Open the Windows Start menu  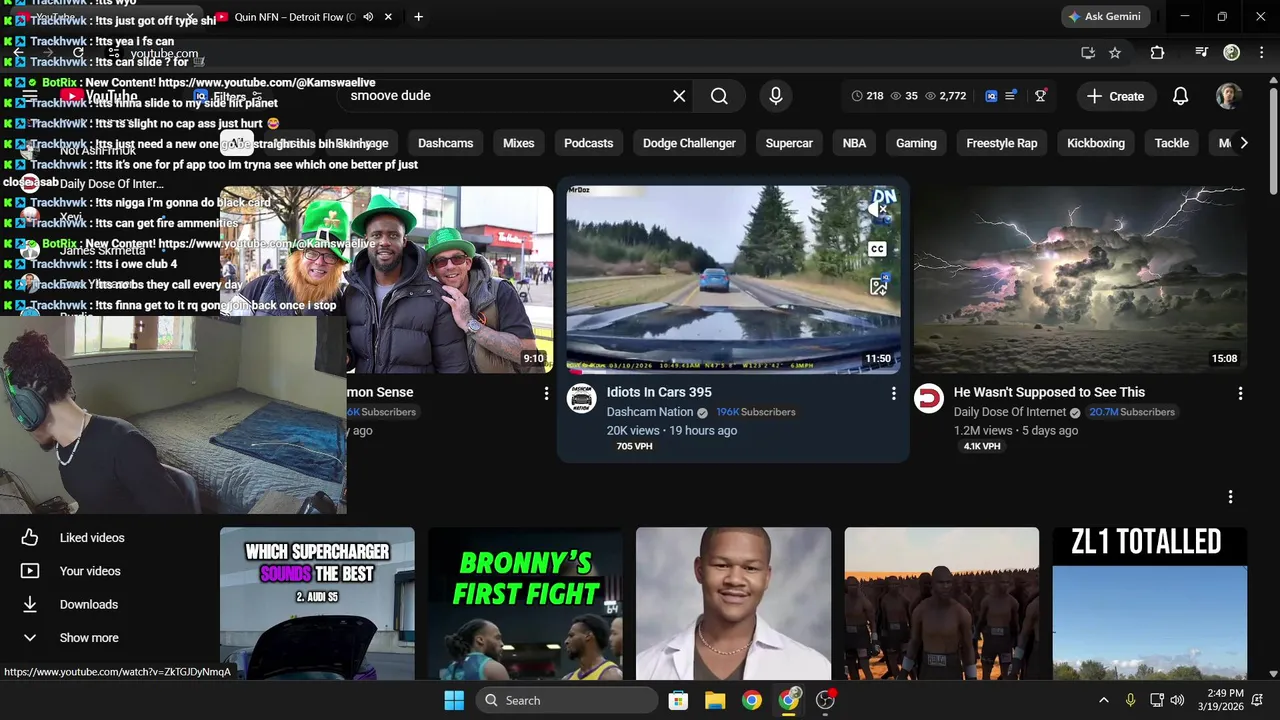454,700
